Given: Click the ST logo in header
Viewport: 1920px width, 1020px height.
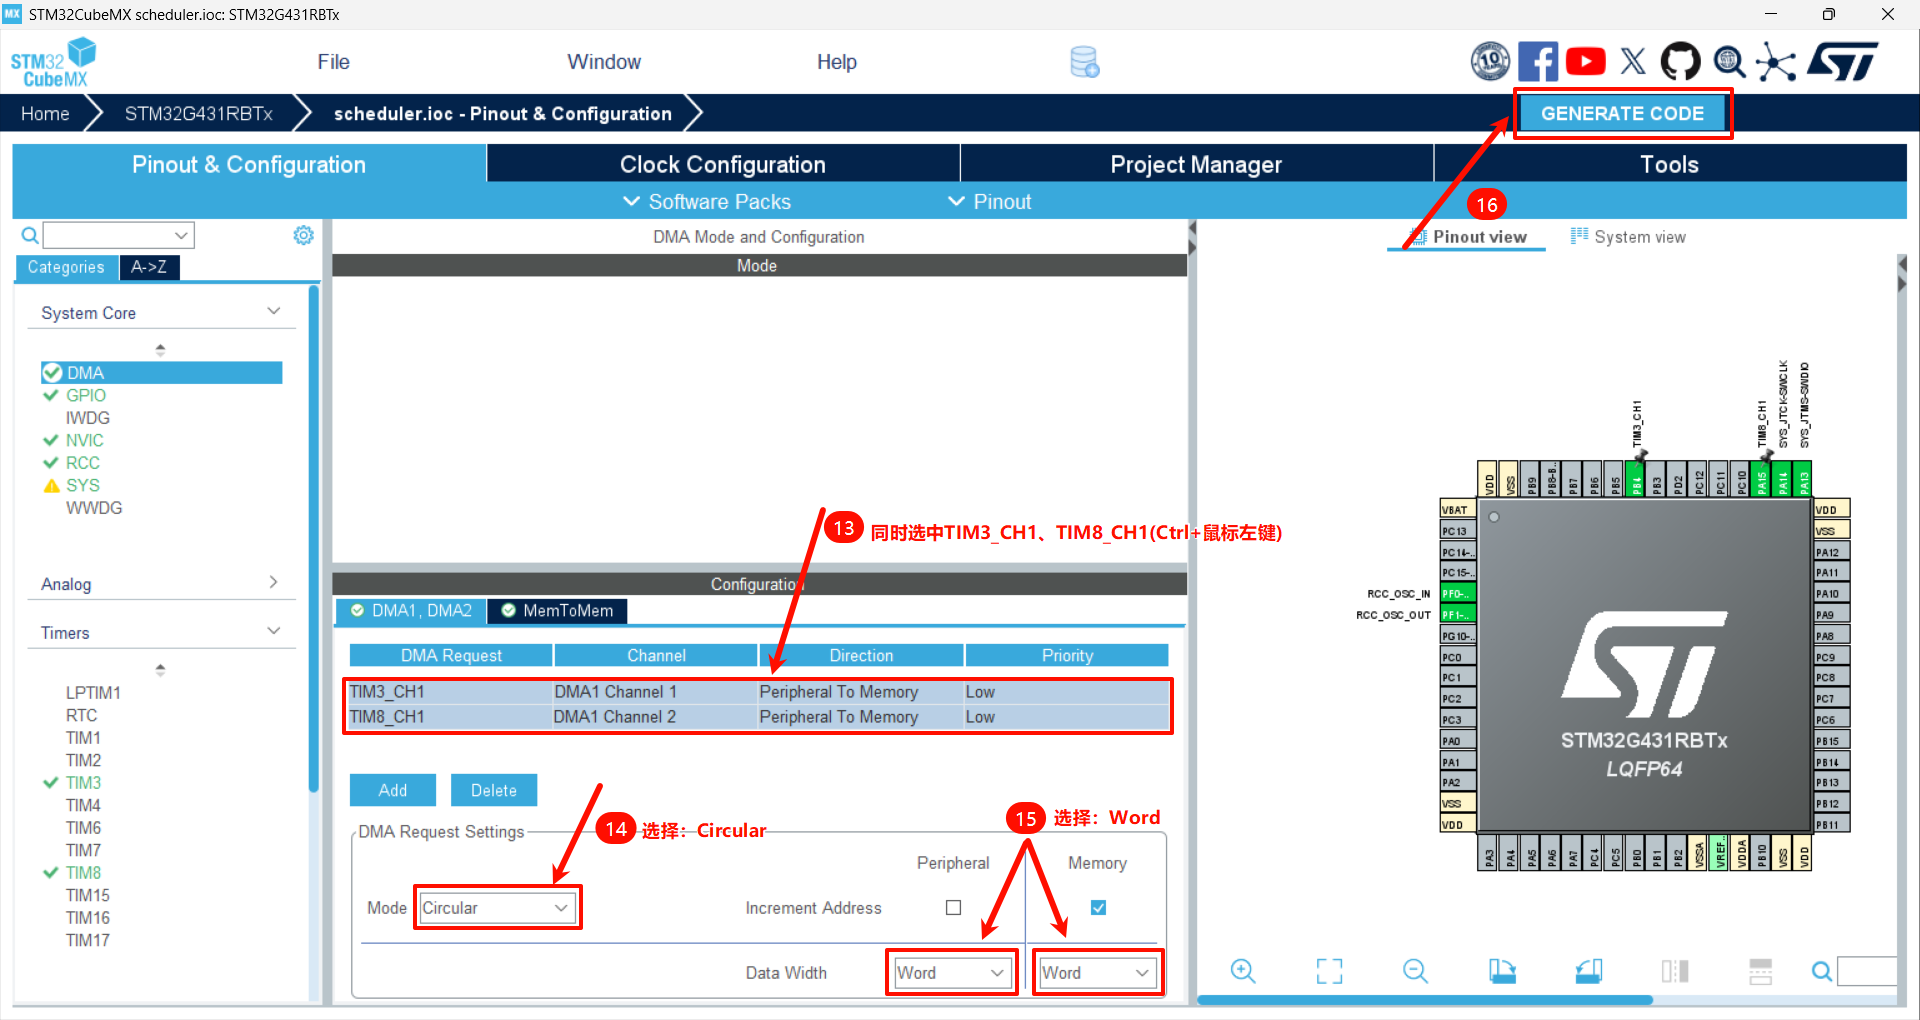Looking at the screenshot, I should [x=1843, y=61].
